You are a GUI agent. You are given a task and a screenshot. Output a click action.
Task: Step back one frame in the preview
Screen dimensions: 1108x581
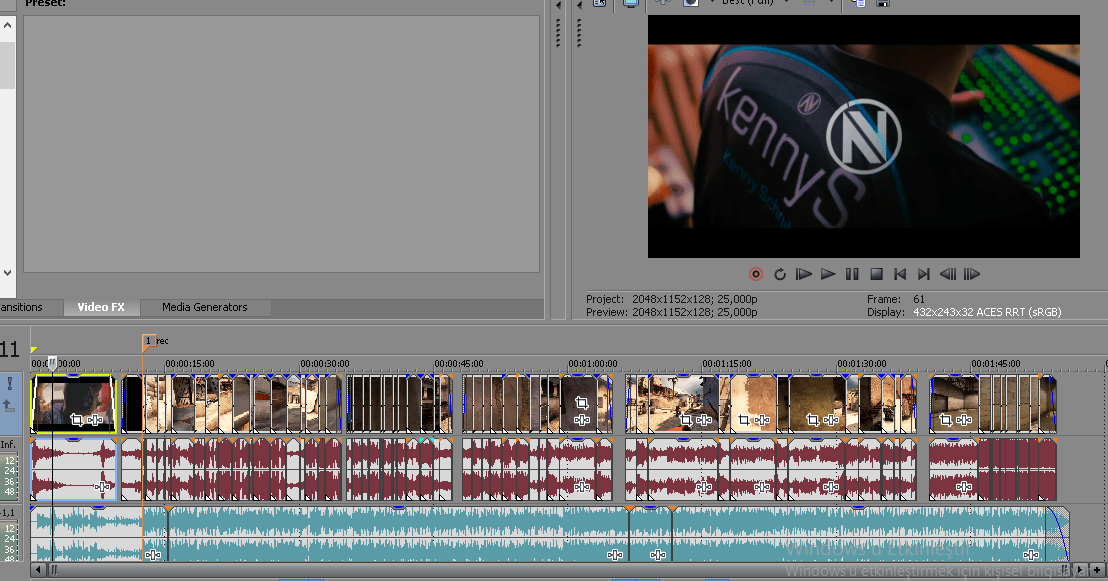pyautogui.click(x=948, y=274)
